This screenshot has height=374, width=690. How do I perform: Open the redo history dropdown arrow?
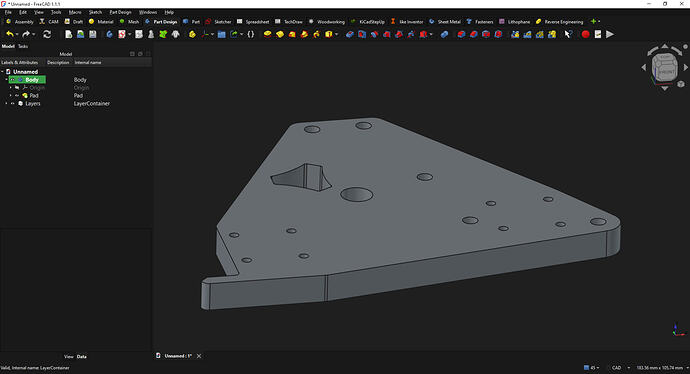33,34
